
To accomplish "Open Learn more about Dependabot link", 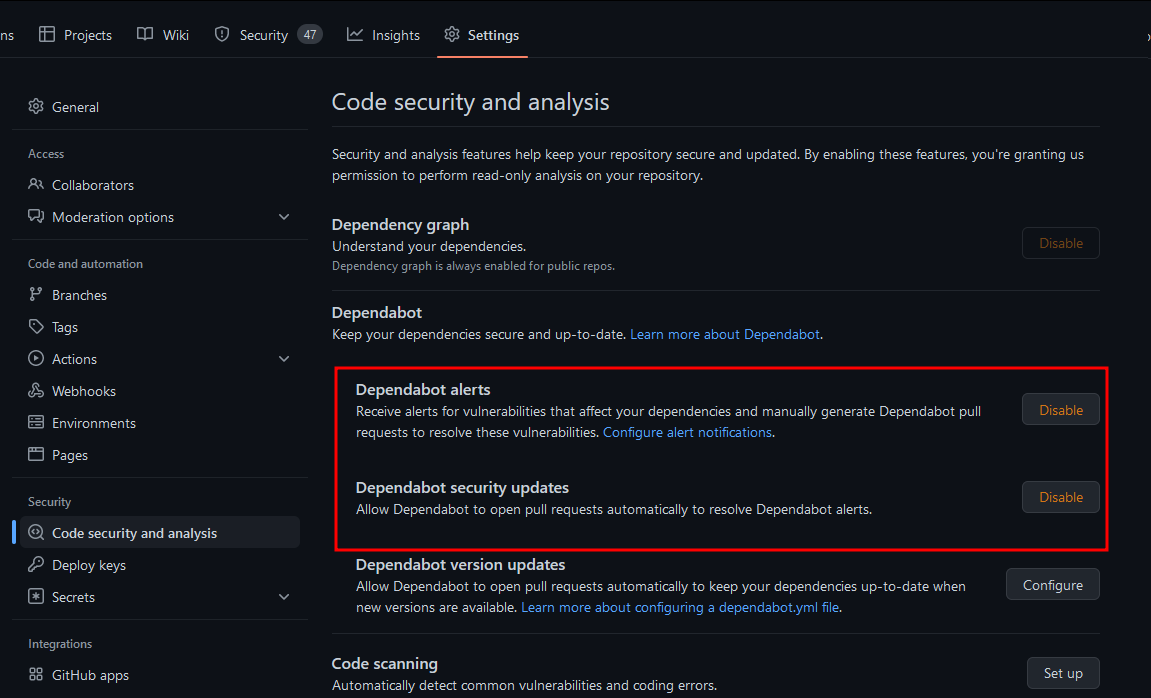I will click(725, 334).
